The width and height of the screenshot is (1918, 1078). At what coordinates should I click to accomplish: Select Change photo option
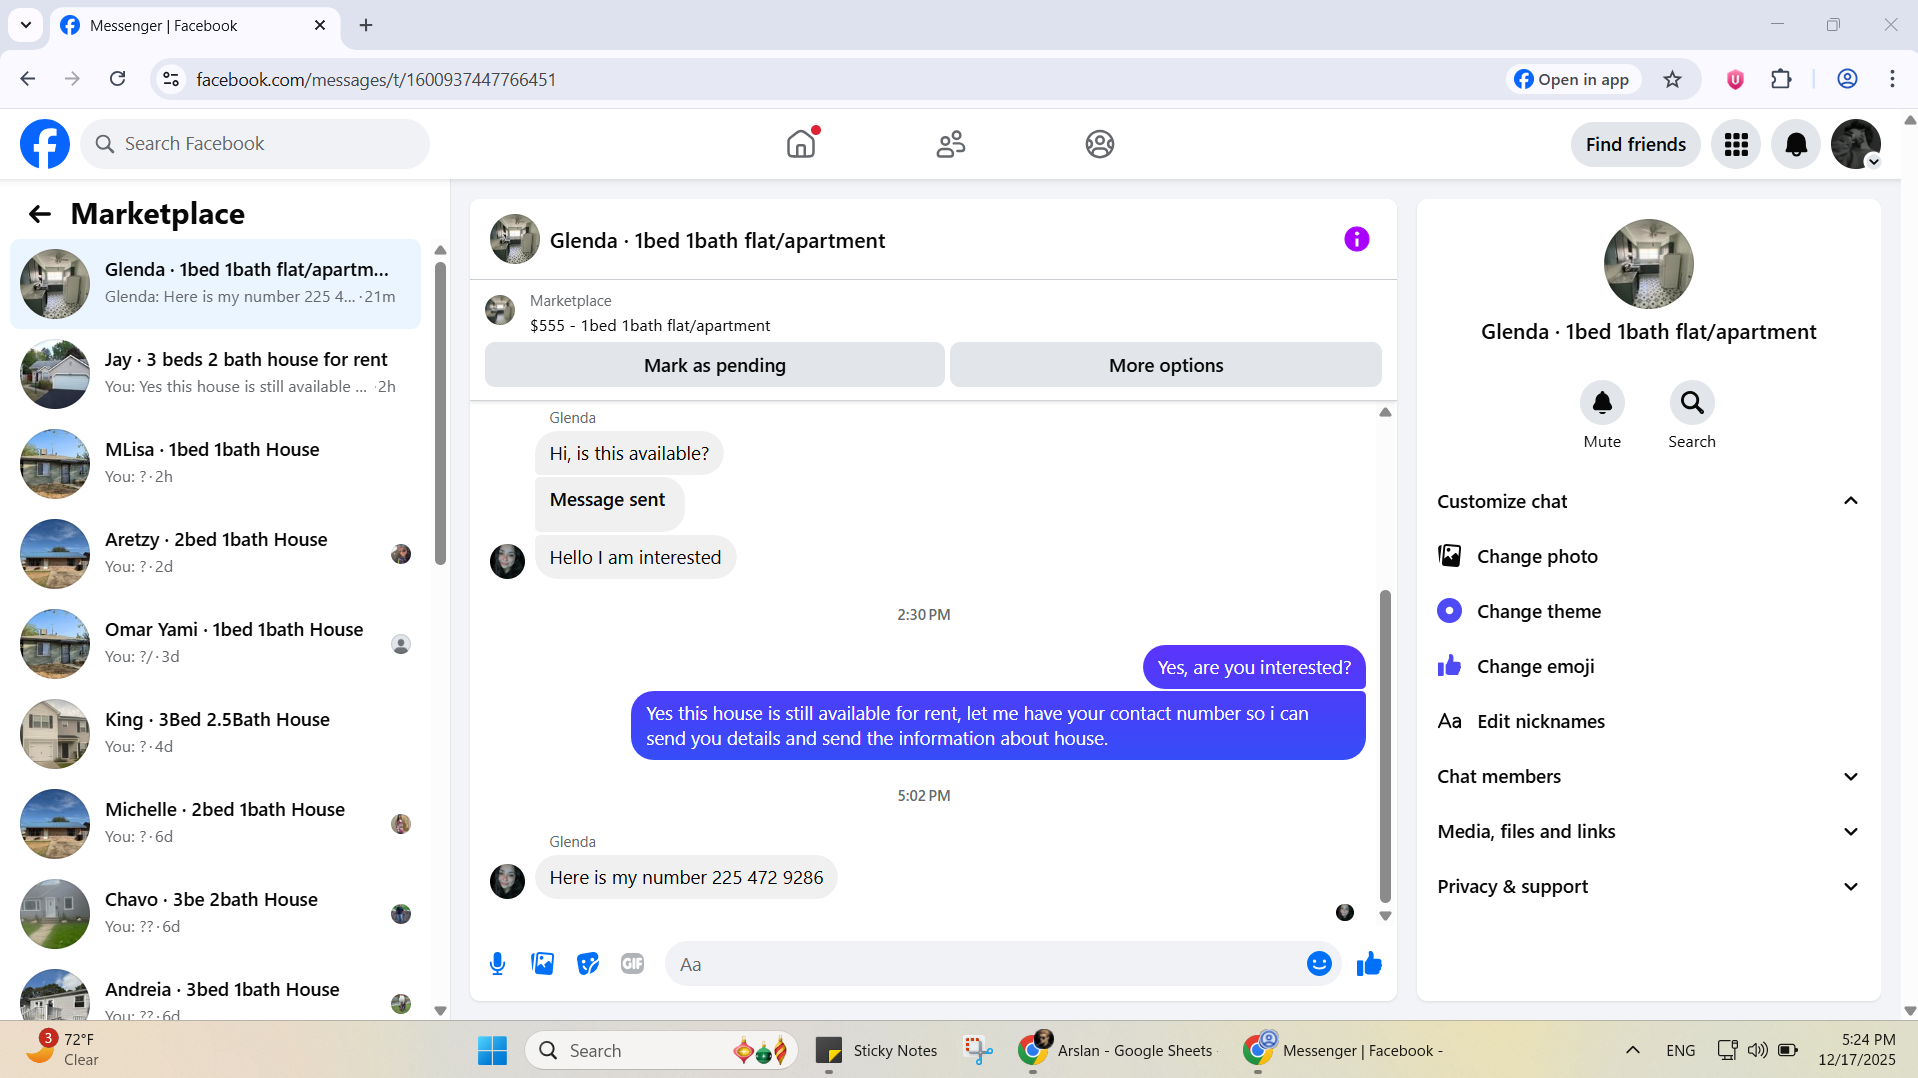pyautogui.click(x=1649, y=556)
